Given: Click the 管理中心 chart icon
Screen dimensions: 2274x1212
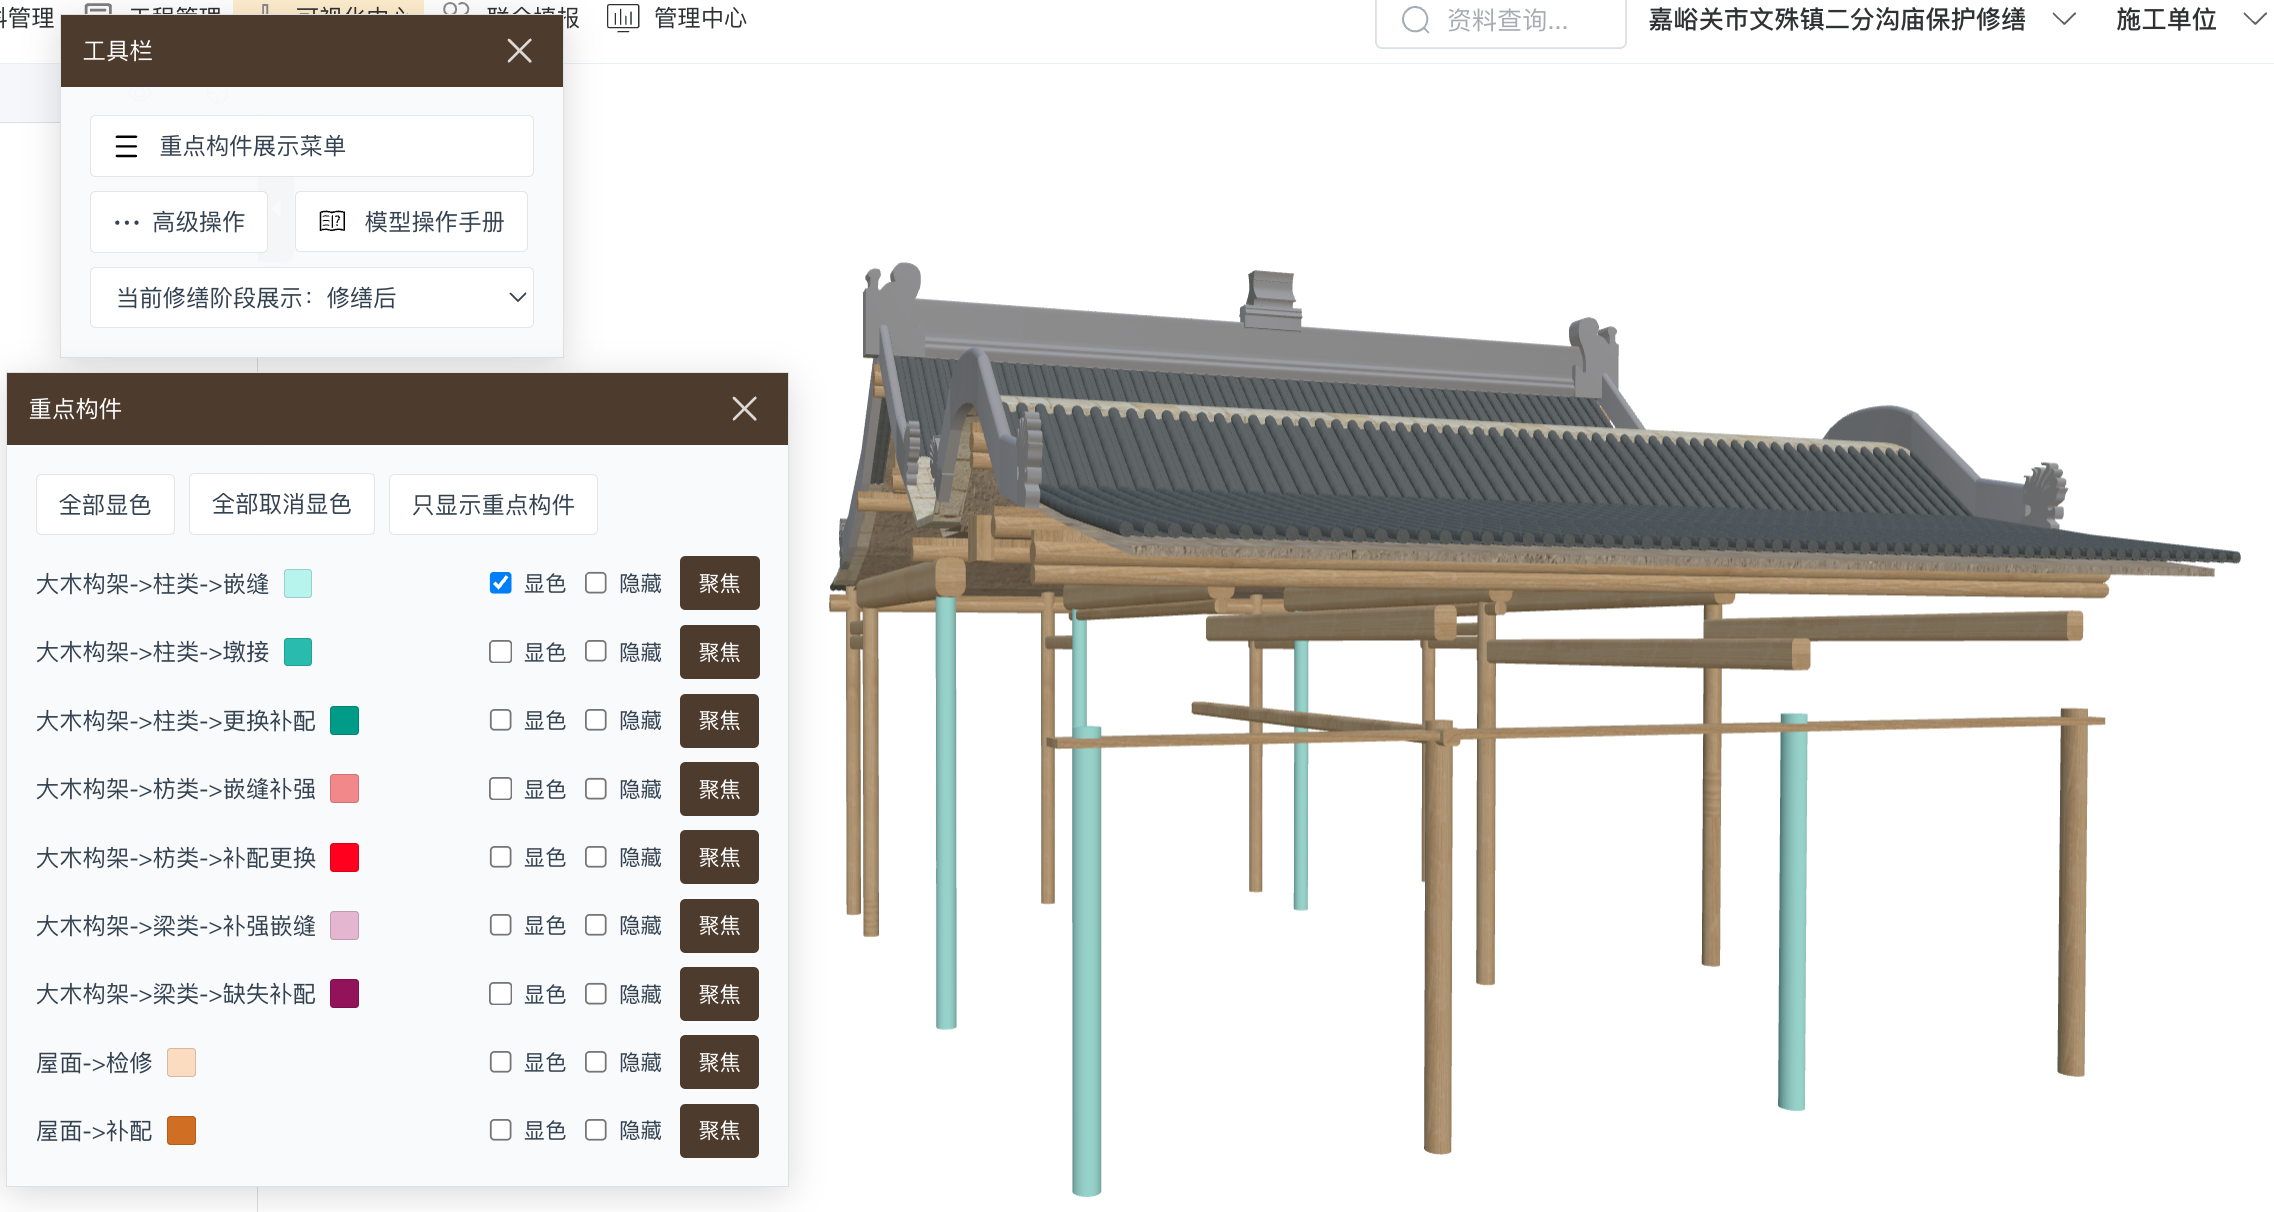Looking at the screenshot, I should (x=622, y=18).
